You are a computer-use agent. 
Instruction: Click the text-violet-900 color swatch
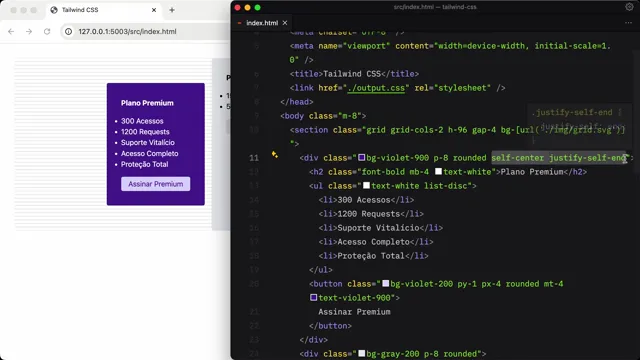point(313,298)
